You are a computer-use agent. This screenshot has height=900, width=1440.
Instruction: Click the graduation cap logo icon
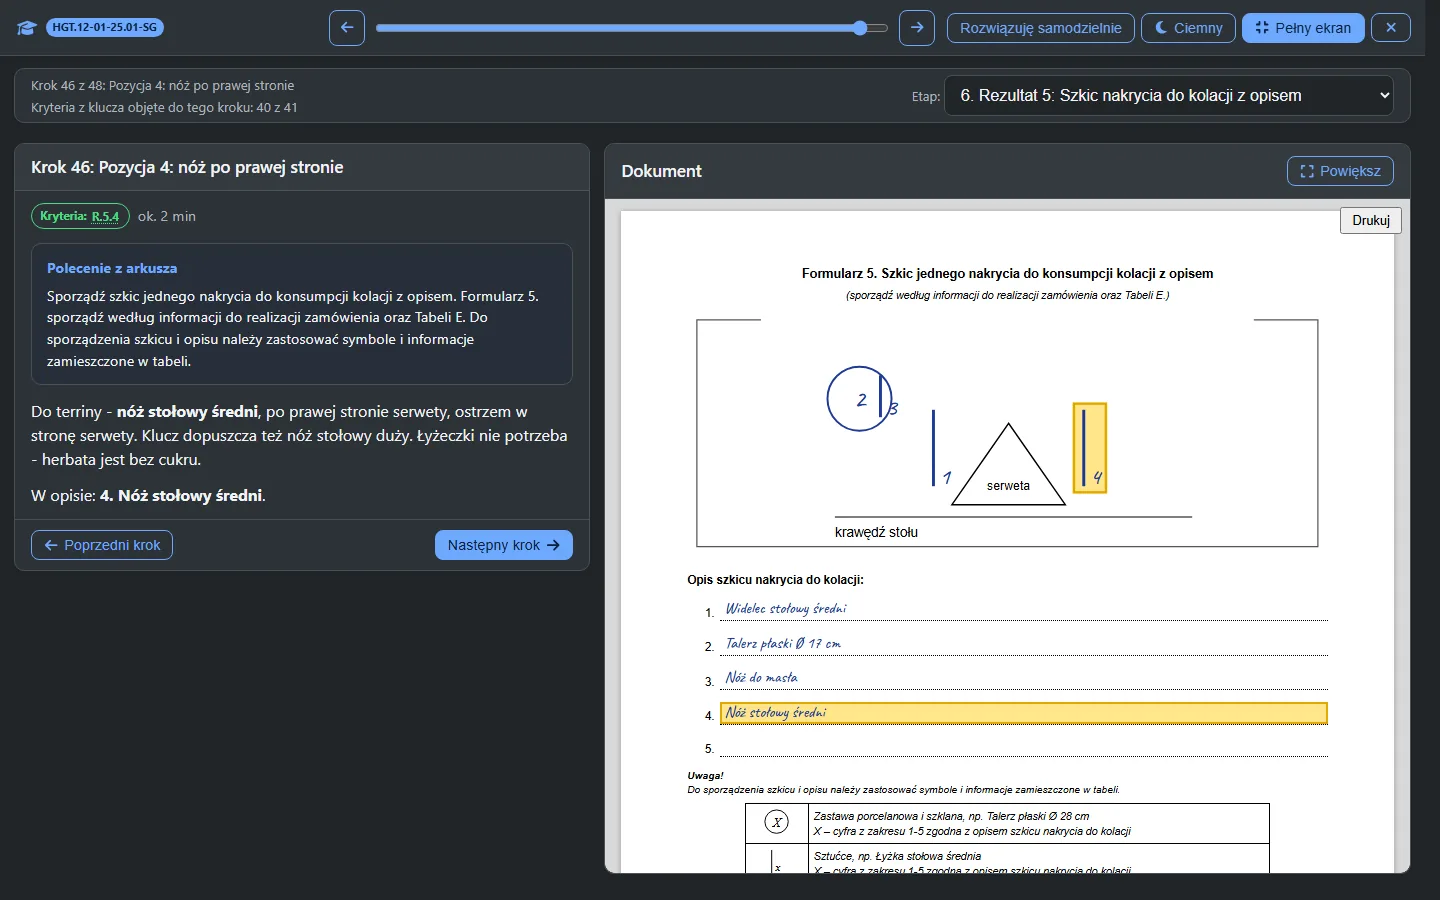[x=26, y=28]
